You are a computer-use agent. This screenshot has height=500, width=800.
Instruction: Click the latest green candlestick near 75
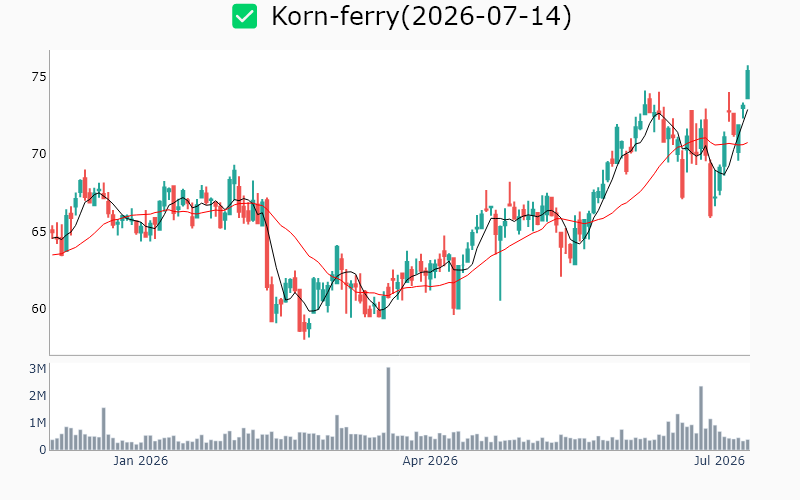pyautogui.click(x=748, y=84)
